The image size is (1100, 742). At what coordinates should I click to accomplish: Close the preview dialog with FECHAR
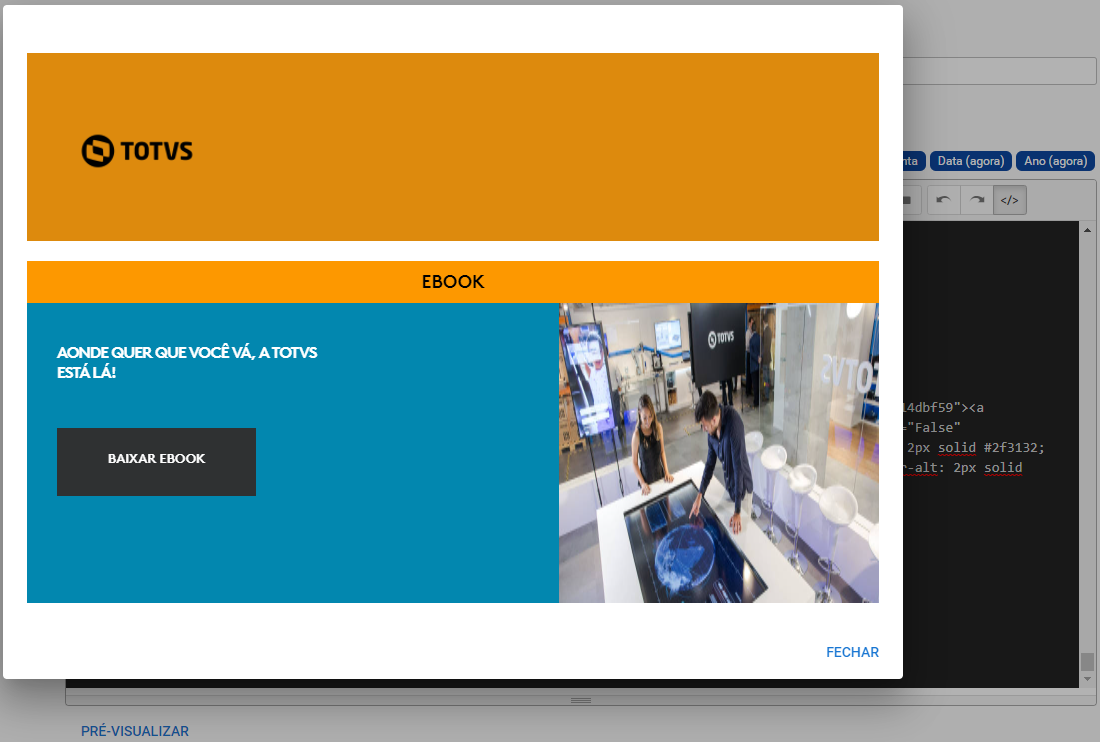(852, 652)
